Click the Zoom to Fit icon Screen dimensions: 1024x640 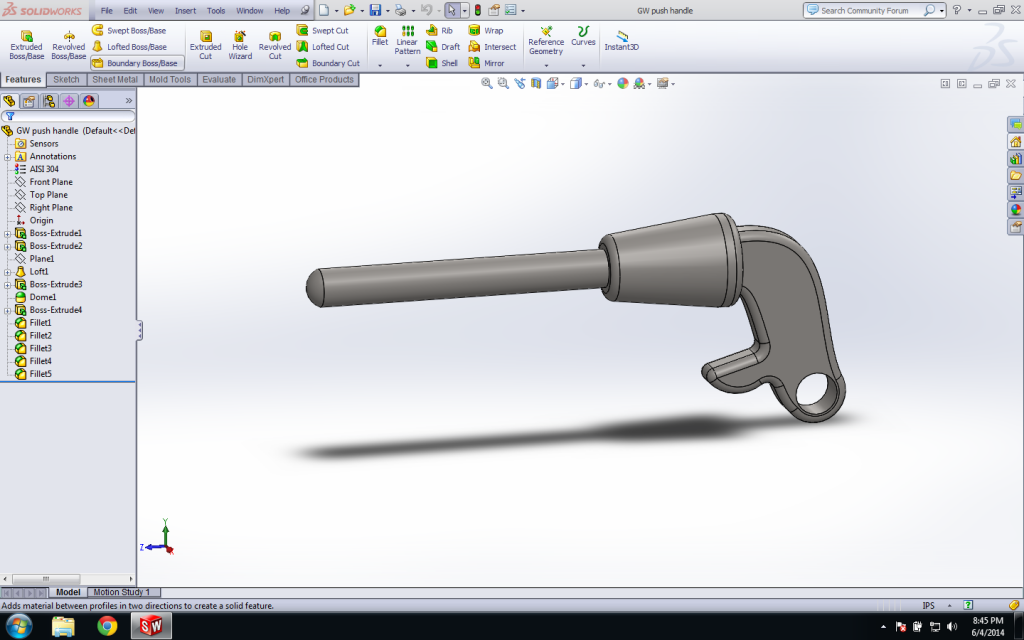point(487,84)
